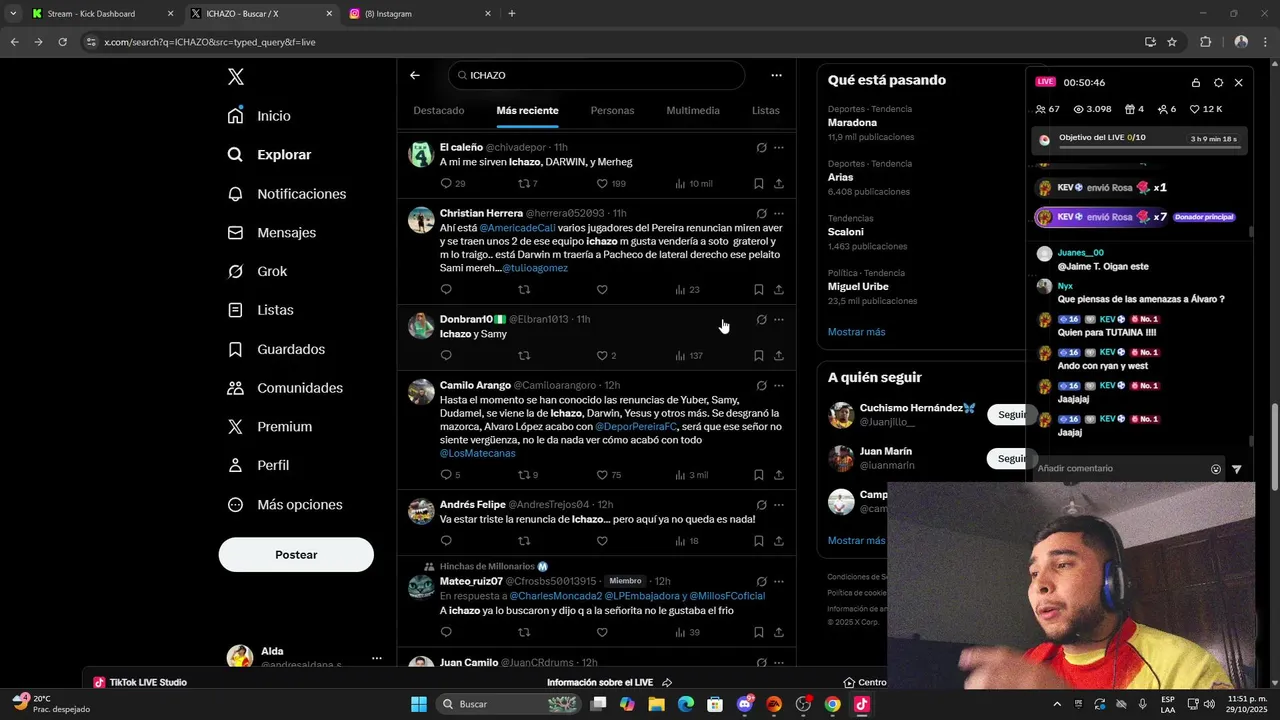Open Notificaciones in sidebar

287,194
